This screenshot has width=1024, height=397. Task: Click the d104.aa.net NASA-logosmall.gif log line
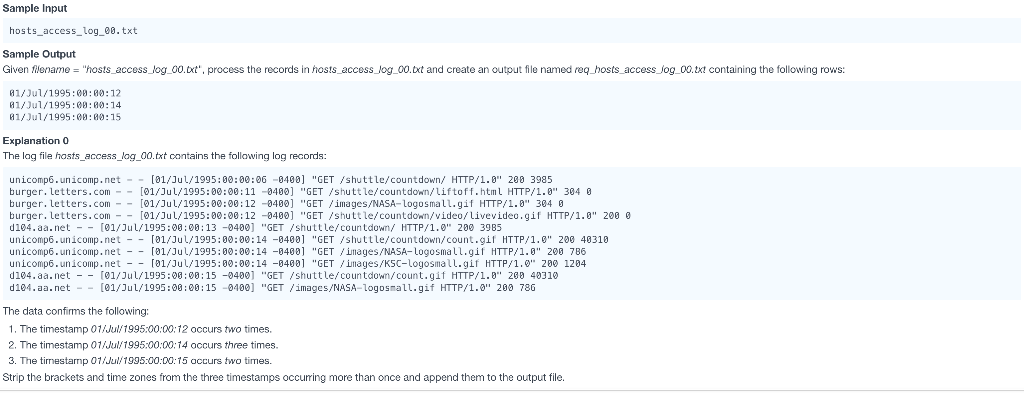point(272,288)
